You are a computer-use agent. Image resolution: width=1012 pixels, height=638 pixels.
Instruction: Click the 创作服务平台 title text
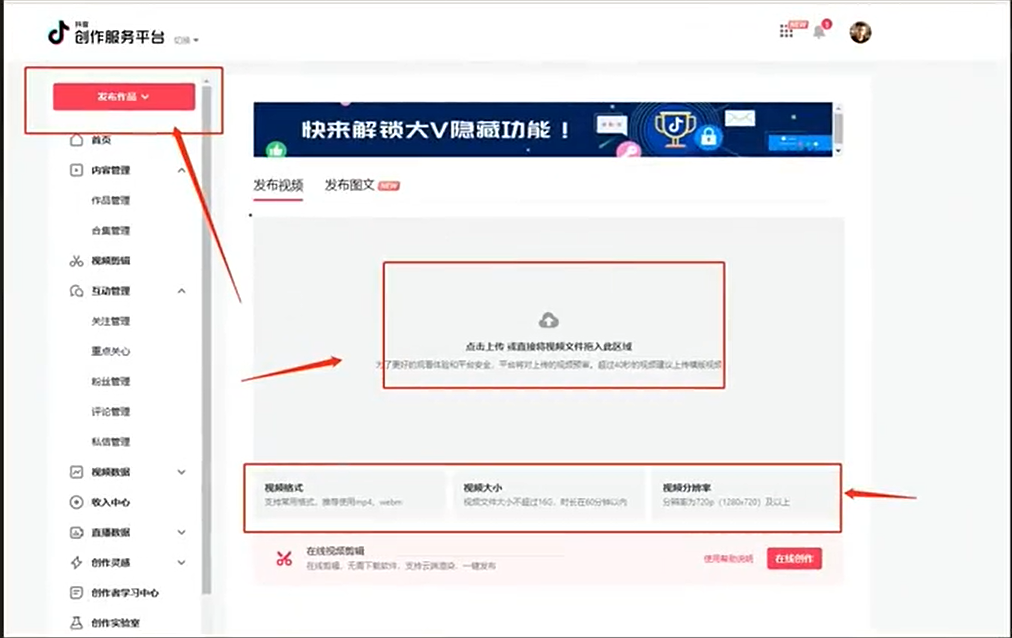119,37
